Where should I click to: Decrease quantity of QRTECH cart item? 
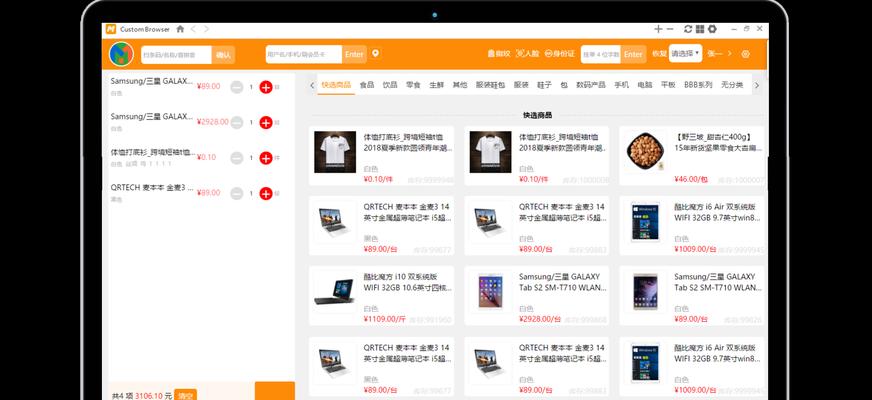237,193
